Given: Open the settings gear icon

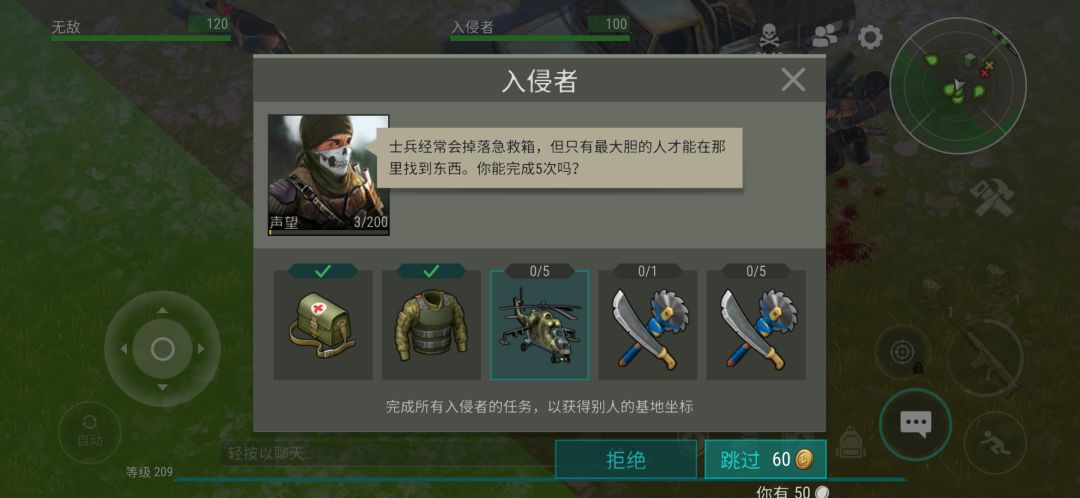Looking at the screenshot, I should click(x=870, y=37).
